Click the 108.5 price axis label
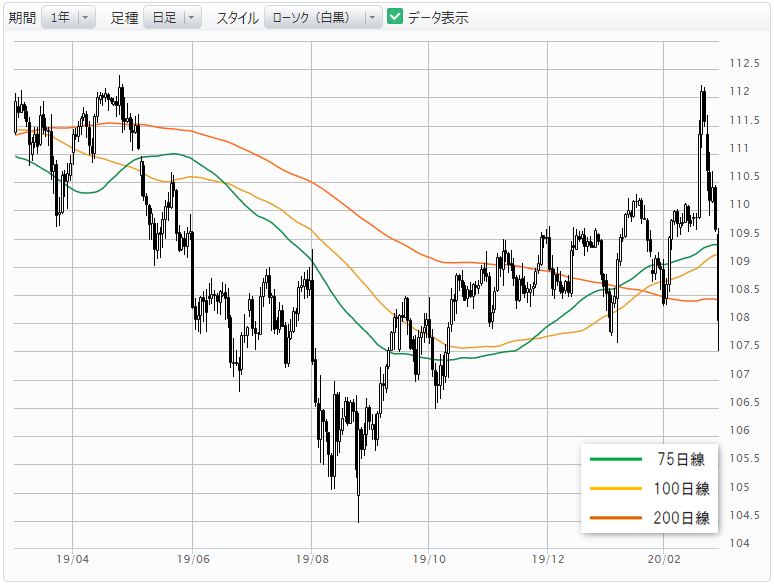774x586 pixels. coord(744,289)
